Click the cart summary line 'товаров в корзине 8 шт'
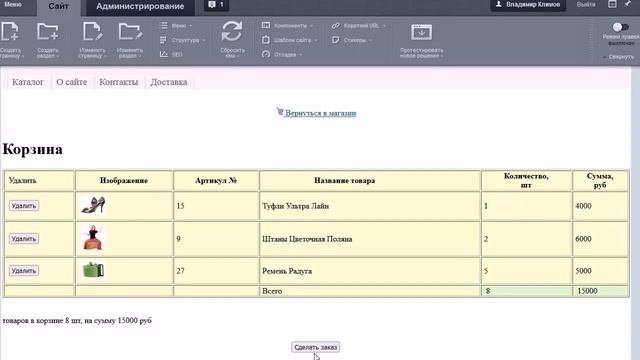This screenshot has width=640, height=360. [x=77, y=321]
